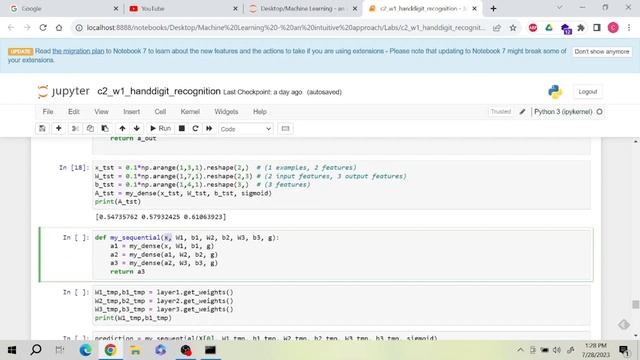This screenshot has height=360, width=640.
Task: Open the Windows Start menu
Action: tap(12, 350)
